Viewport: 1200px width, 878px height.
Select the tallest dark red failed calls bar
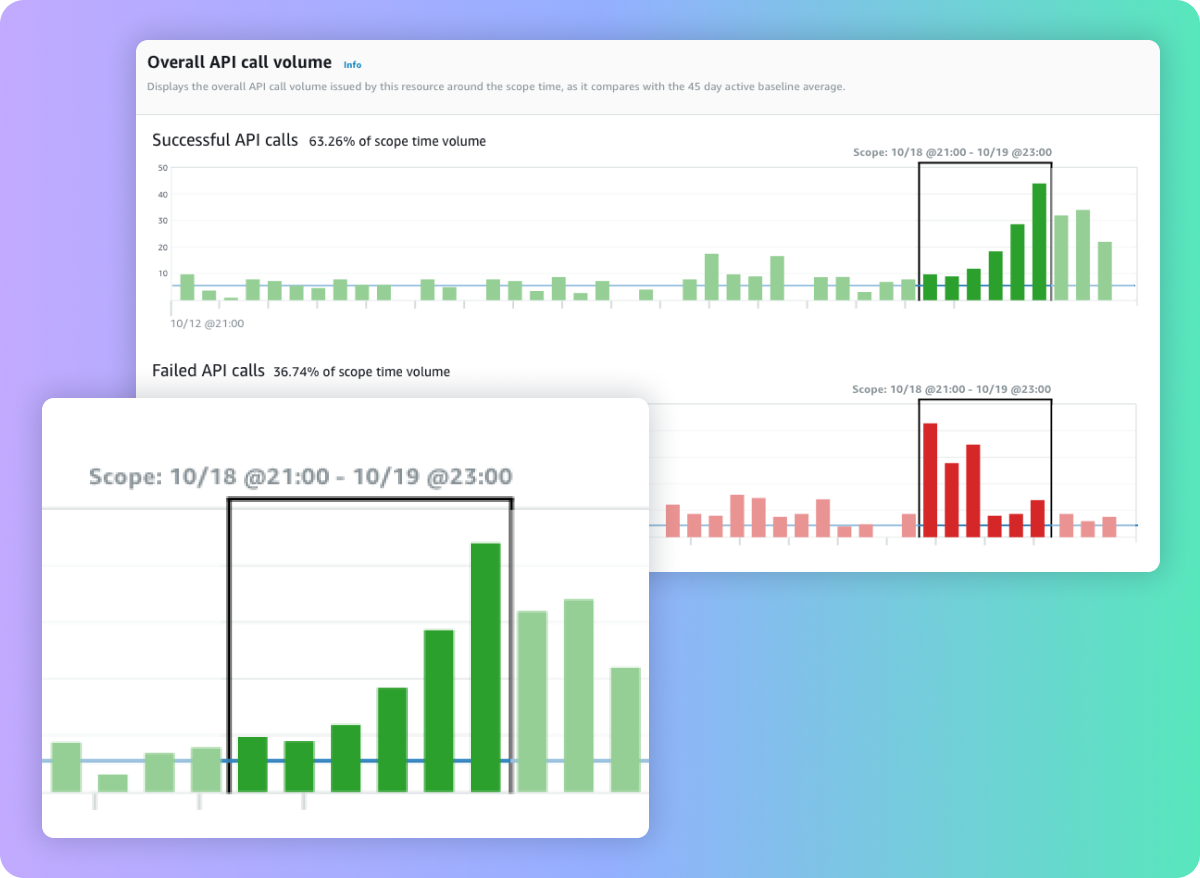pyautogui.click(x=930, y=480)
